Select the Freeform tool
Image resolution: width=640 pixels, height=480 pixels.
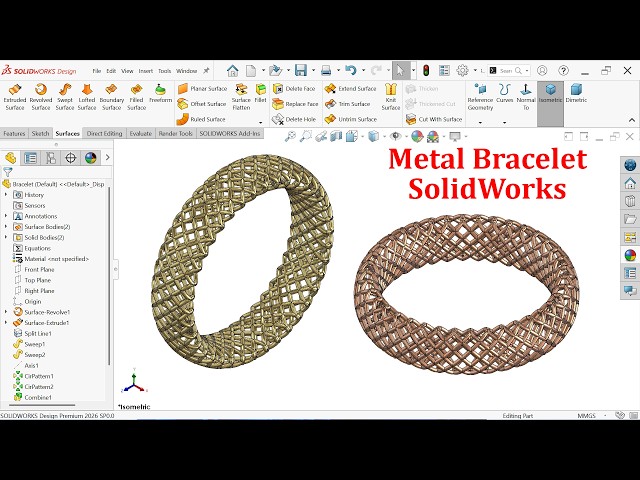160,93
